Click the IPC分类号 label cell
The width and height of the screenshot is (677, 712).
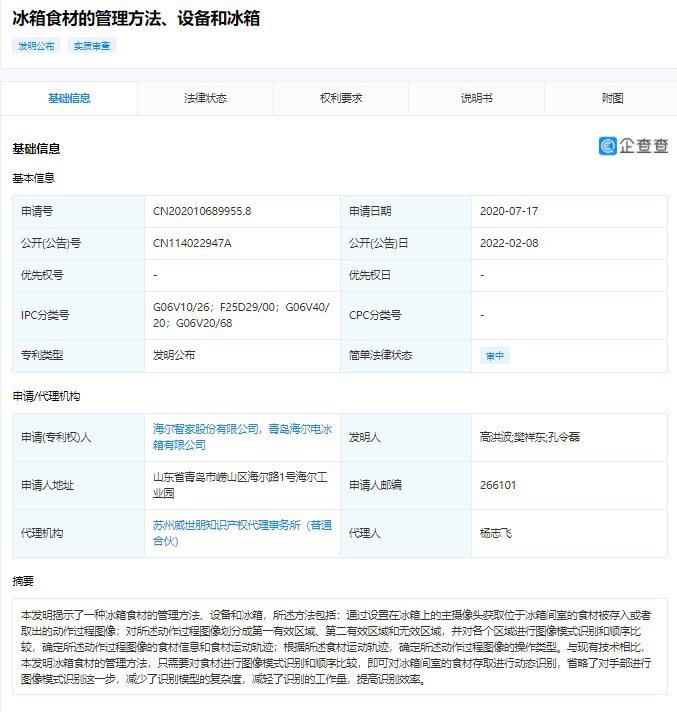(x=79, y=315)
